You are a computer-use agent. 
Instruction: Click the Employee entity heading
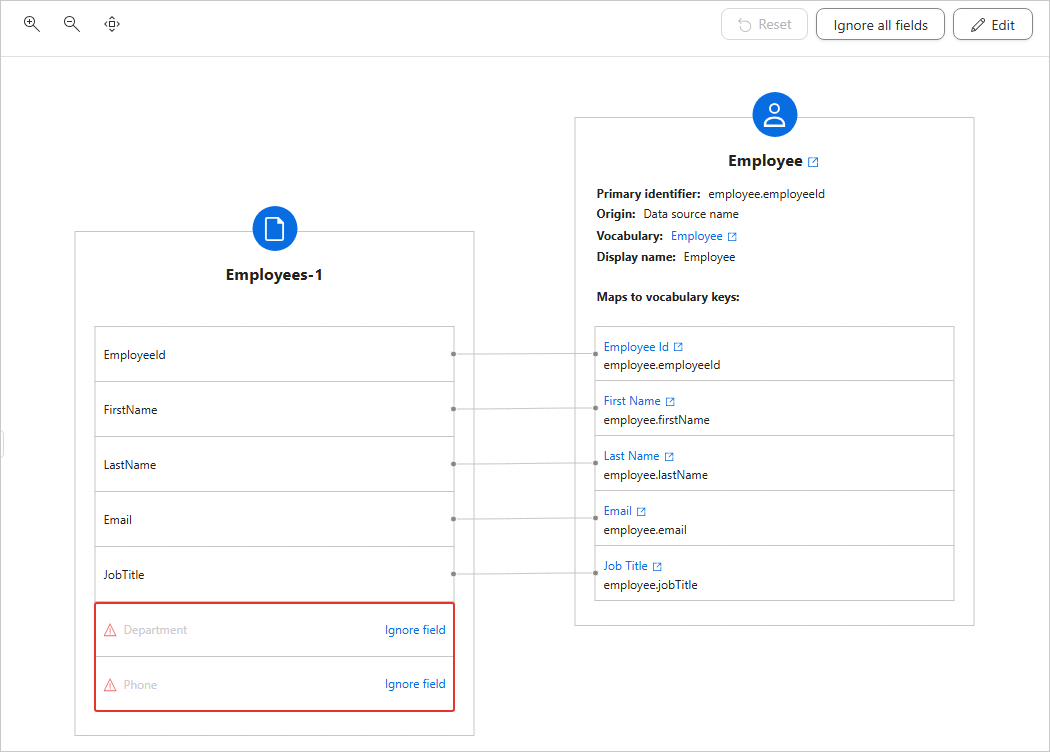(765, 161)
